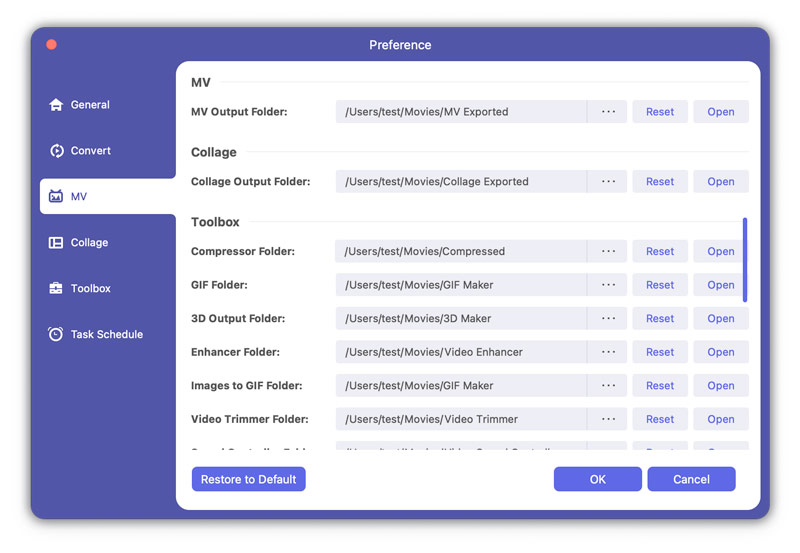This screenshot has height=553, width=800.
Task: Reset the Compressor Folder path
Action: click(x=659, y=252)
